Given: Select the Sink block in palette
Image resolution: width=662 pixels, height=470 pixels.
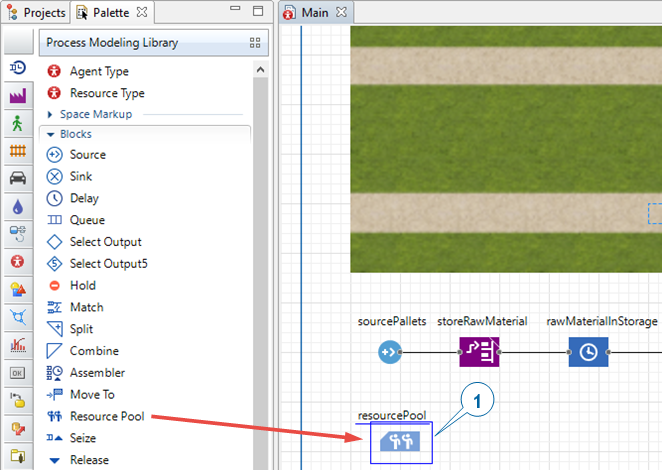Looking at the screenshot, I should point(69,176).
